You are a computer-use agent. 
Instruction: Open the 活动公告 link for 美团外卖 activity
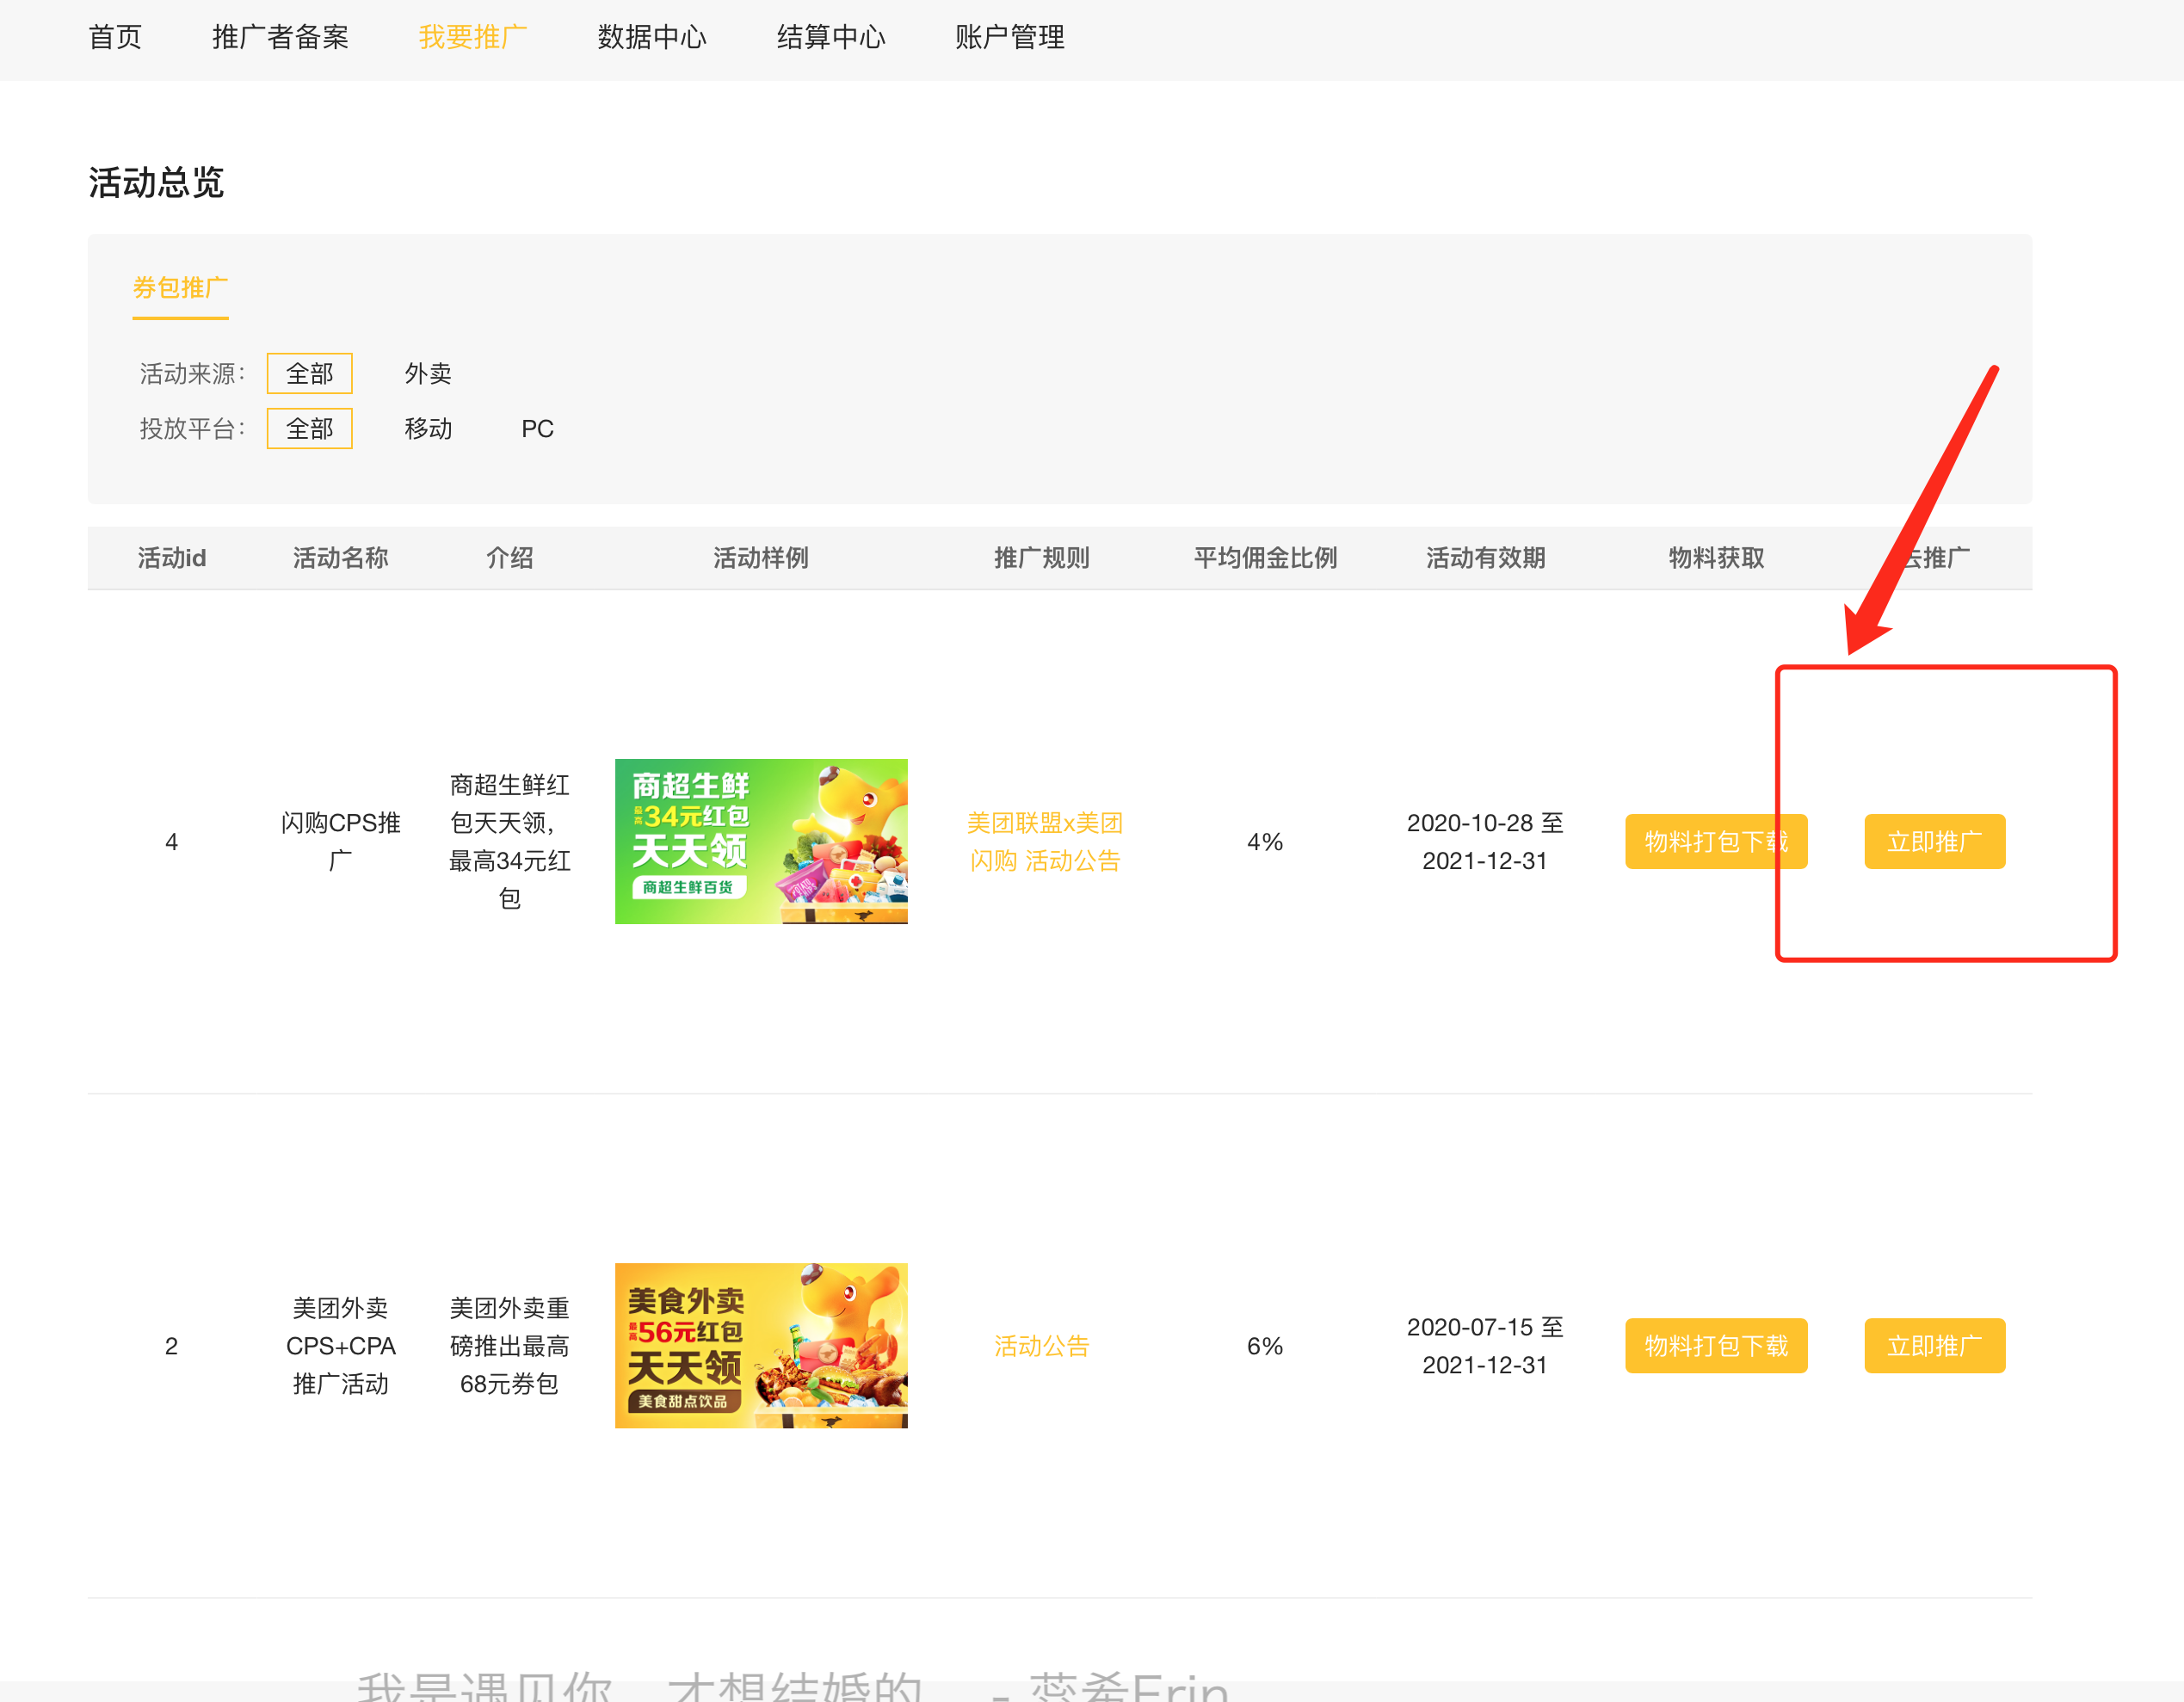point(1042,1346)
